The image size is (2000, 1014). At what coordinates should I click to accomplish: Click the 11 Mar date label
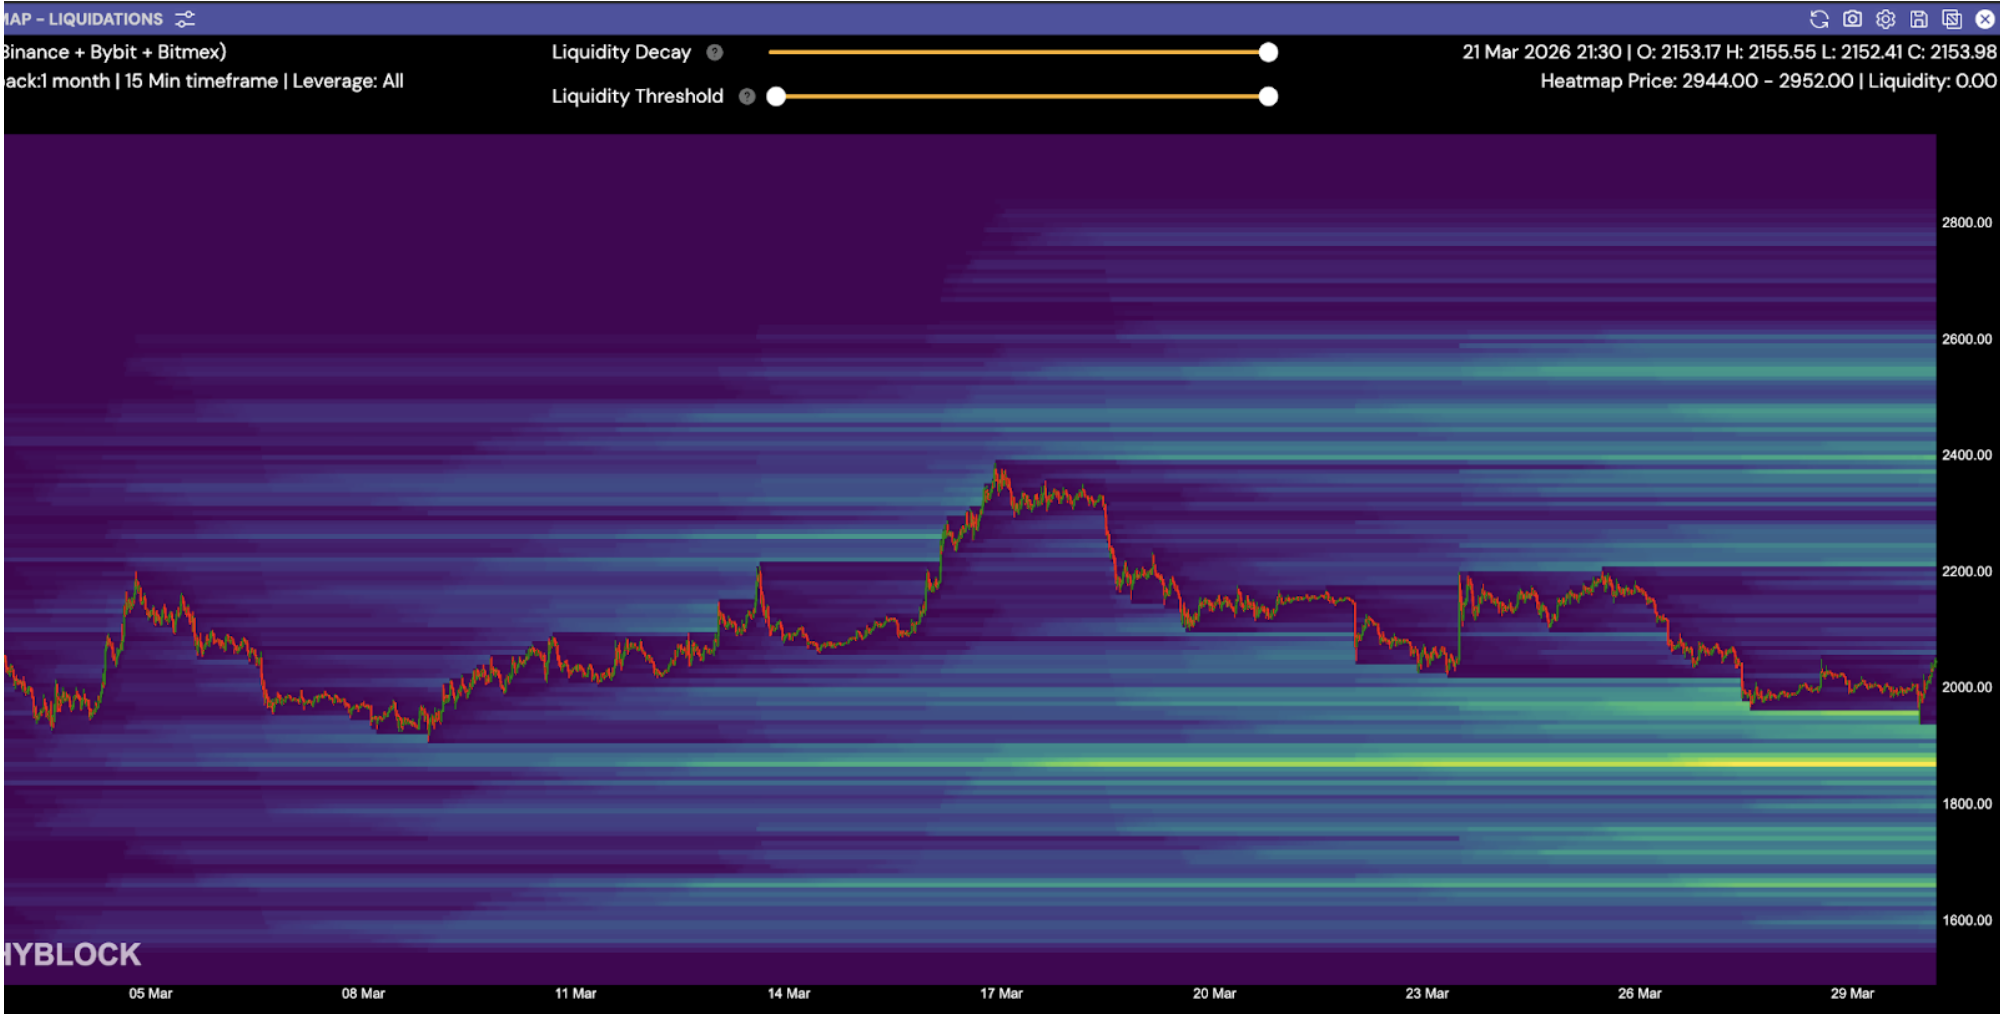tap(575, 993)
